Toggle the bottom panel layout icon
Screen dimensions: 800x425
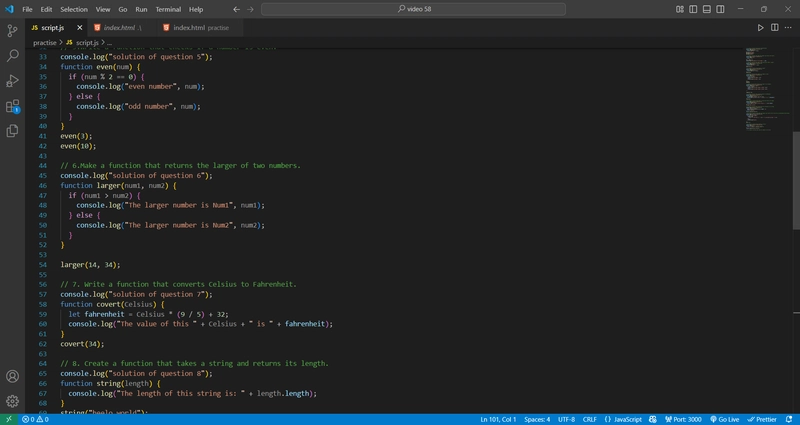pyautogui.click(x=707, y=9)
